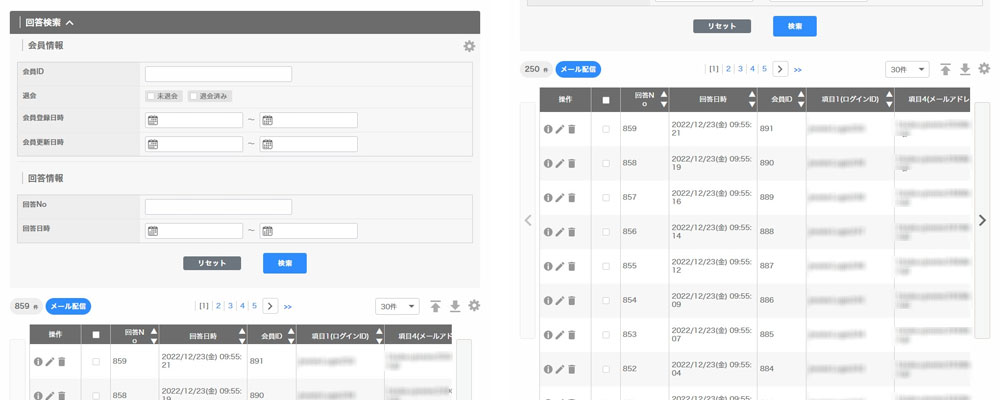Click the pencil edit icon for row 856
Screen dimensions: 1000x400
click(x=560, y=232)
